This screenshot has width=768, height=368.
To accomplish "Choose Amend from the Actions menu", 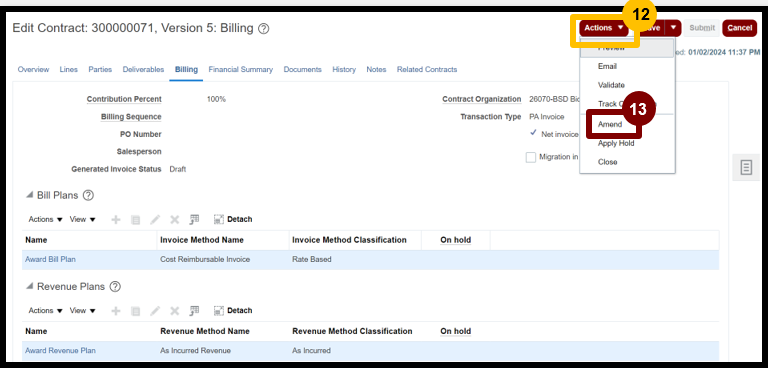I will click(x=610, y=124).
